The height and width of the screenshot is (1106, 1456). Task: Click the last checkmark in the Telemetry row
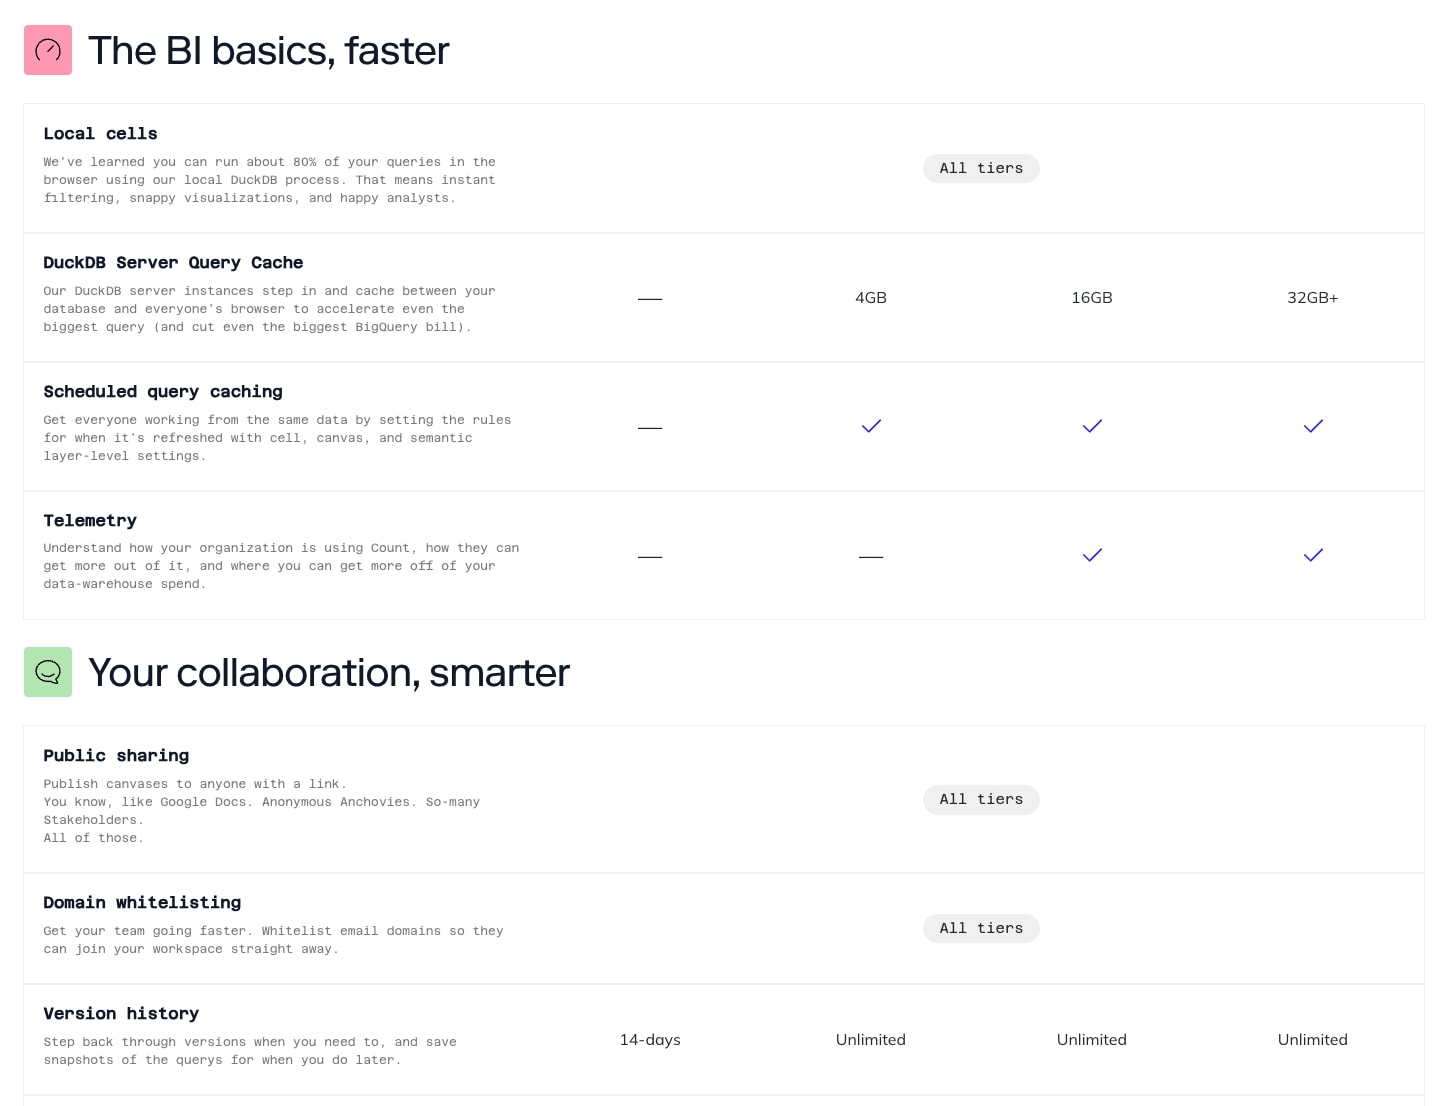(x=1313, y=555)
